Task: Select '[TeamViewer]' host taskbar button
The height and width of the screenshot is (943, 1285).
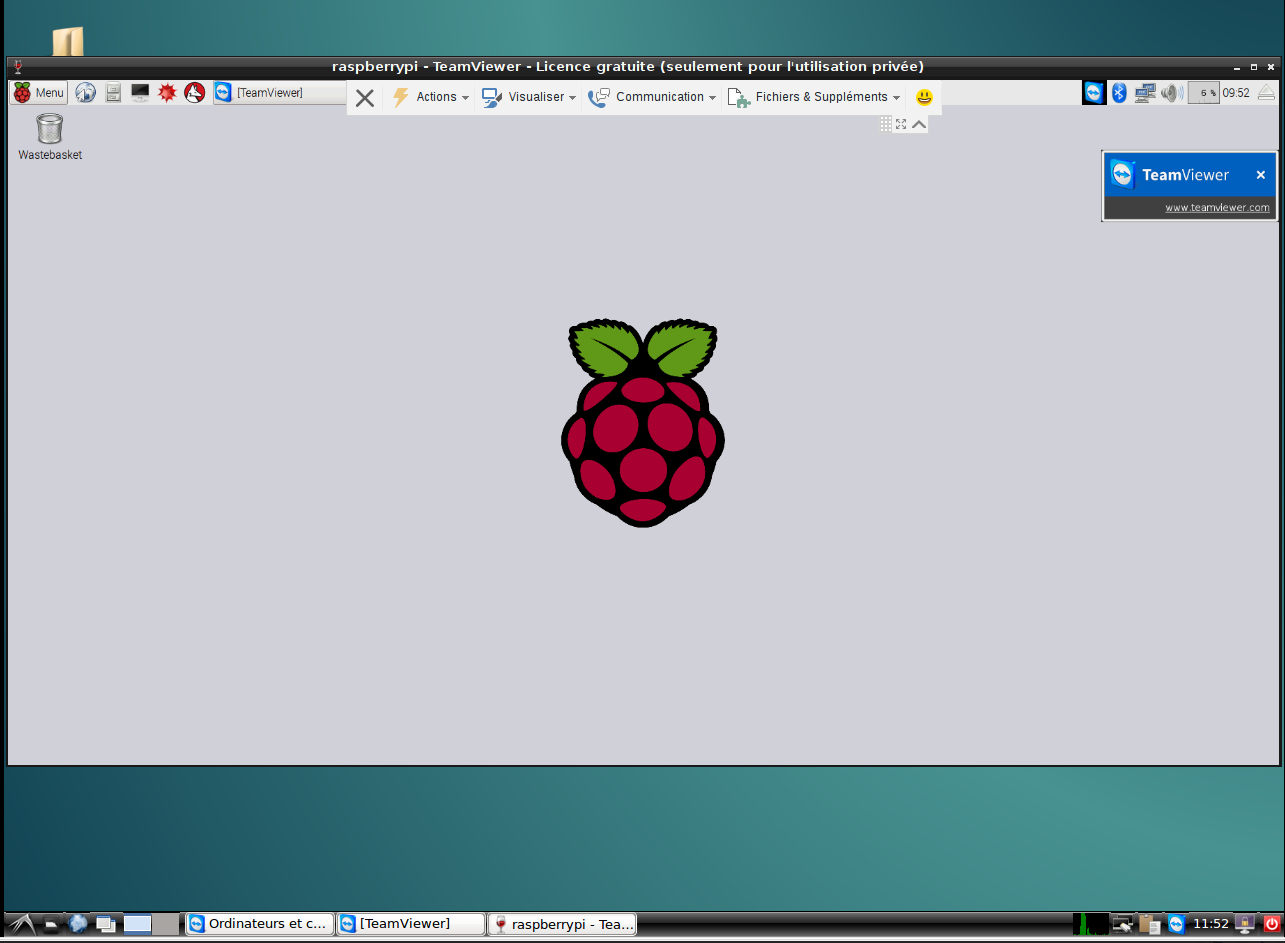Action: 411,924
